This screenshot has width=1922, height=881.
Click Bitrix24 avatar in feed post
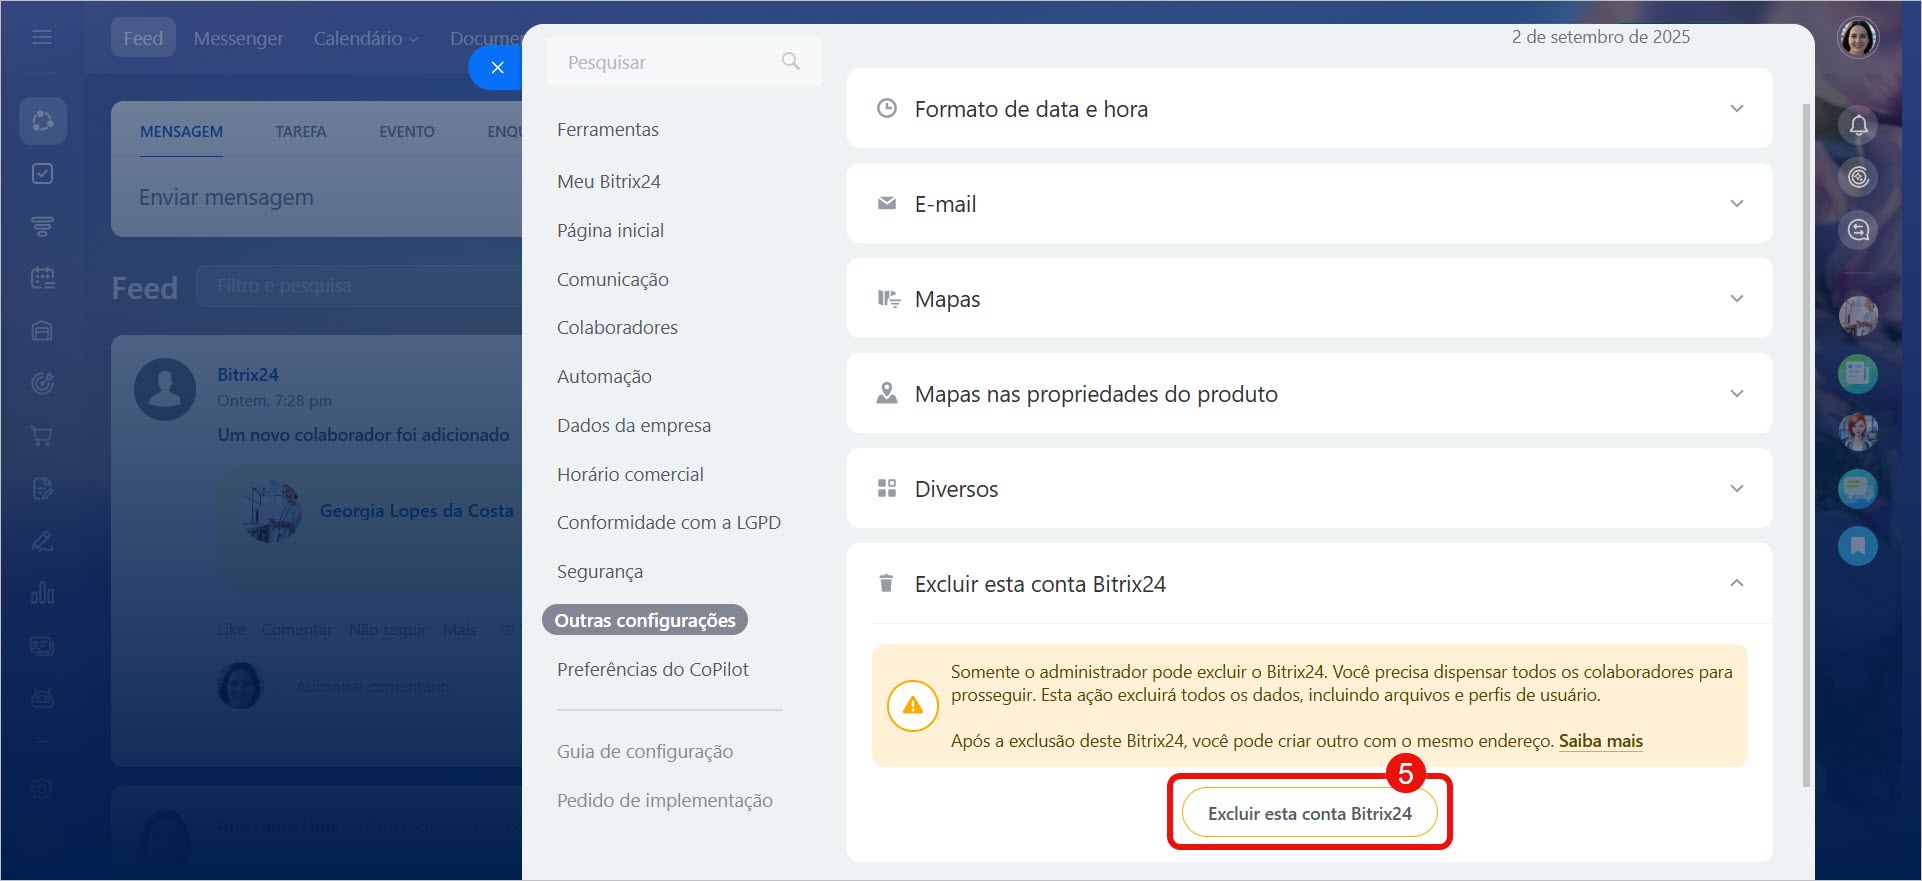point(165,389)
